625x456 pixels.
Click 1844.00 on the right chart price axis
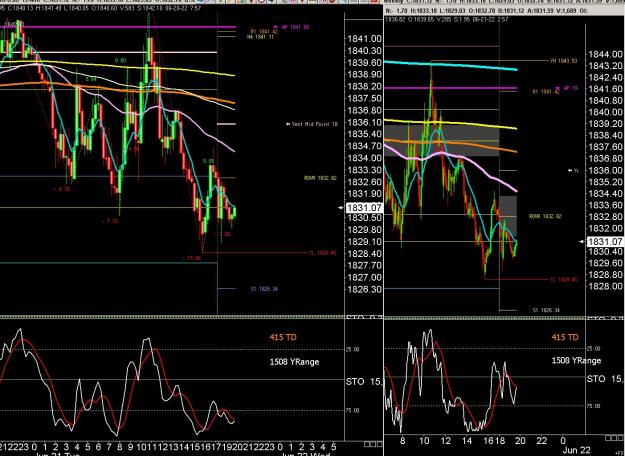pyautogui.click(x=605, y=54)
